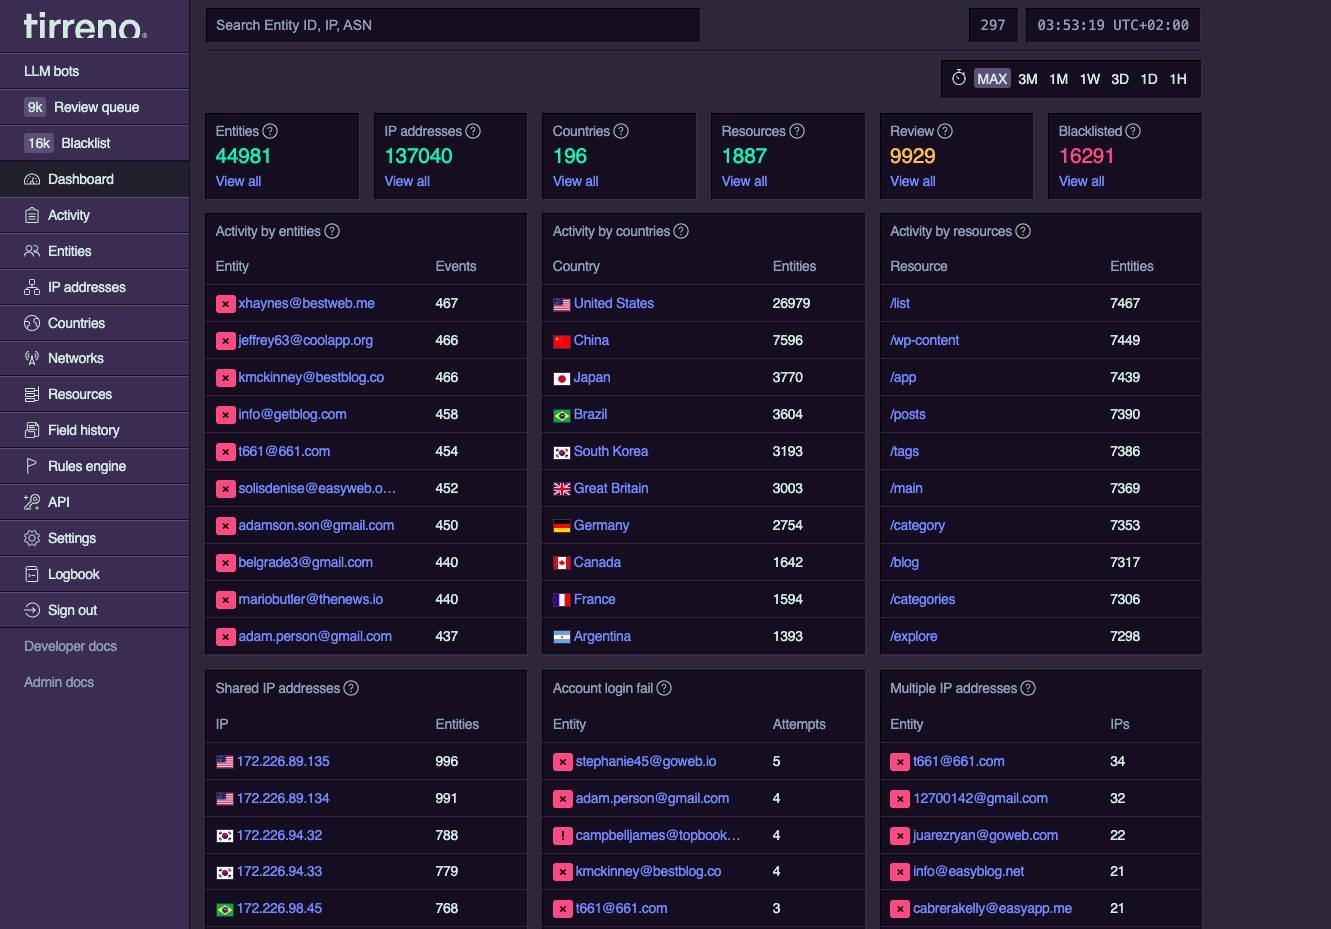1331x929 pixels.
Task: Click help icon next to Blacklisted
Action: 1133,131
